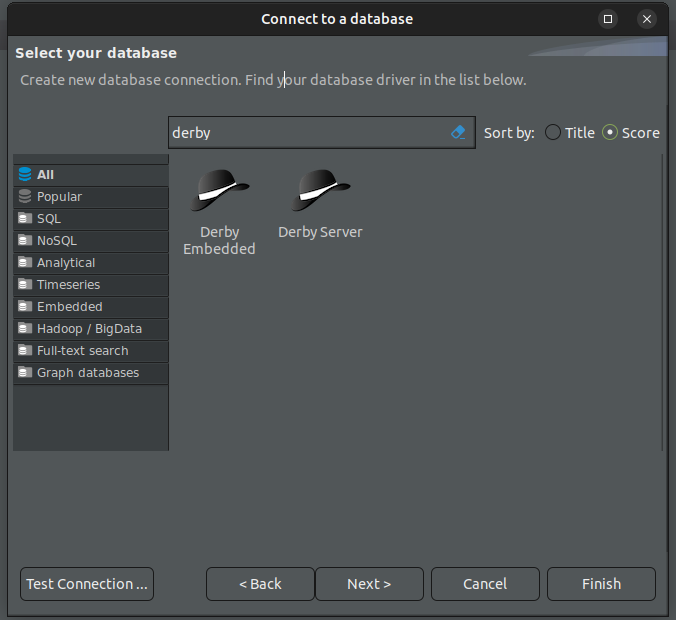
Task: Select the Derby Embedded driver icon
Action: 219,191
